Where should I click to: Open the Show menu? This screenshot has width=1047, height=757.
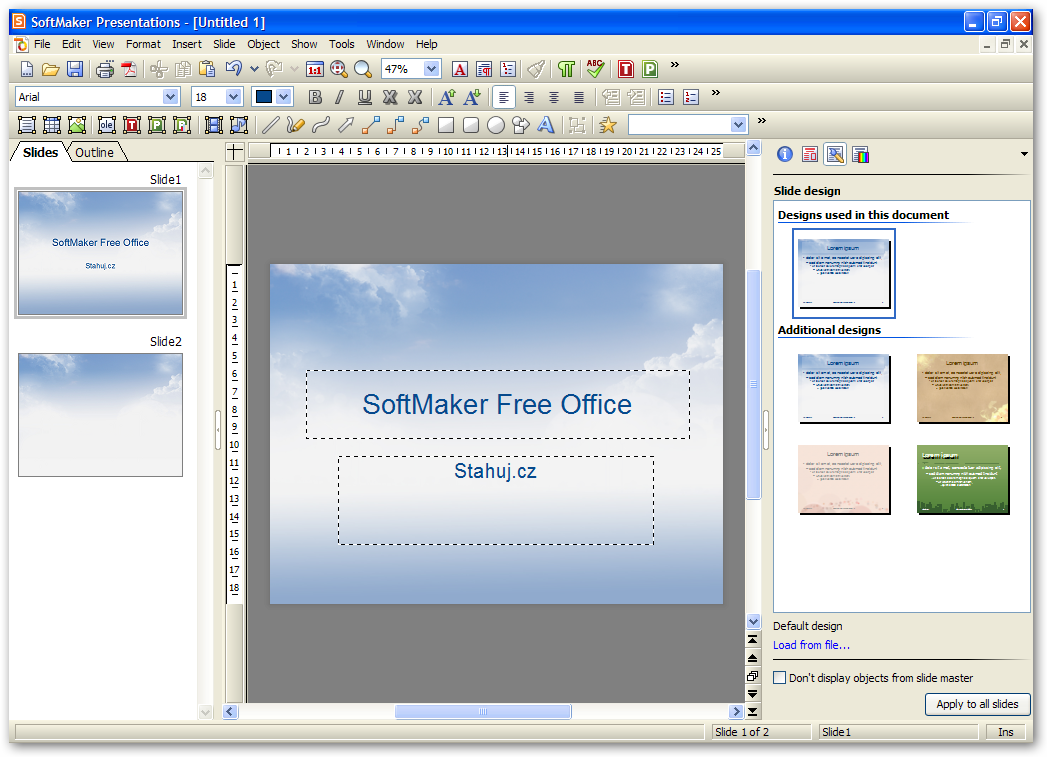(304, 44)
